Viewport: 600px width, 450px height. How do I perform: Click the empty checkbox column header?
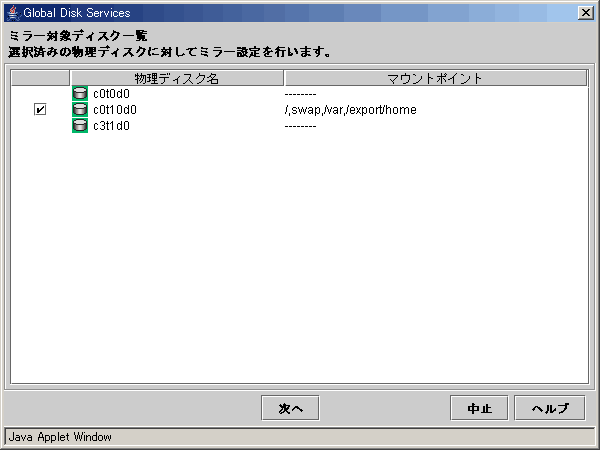click(x=40, y=78)
